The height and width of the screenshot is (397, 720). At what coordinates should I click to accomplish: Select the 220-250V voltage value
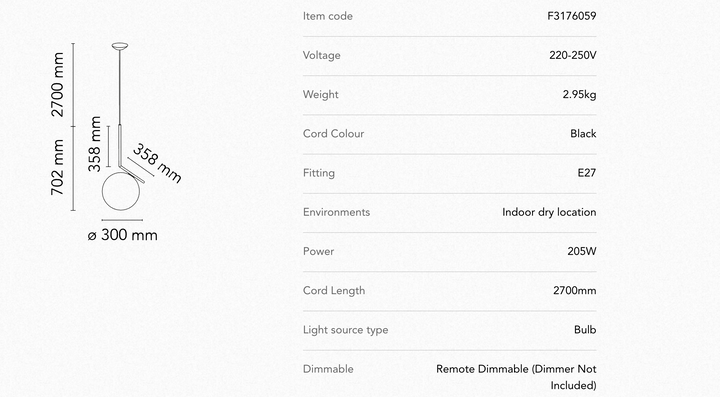(x=573, y=56)
